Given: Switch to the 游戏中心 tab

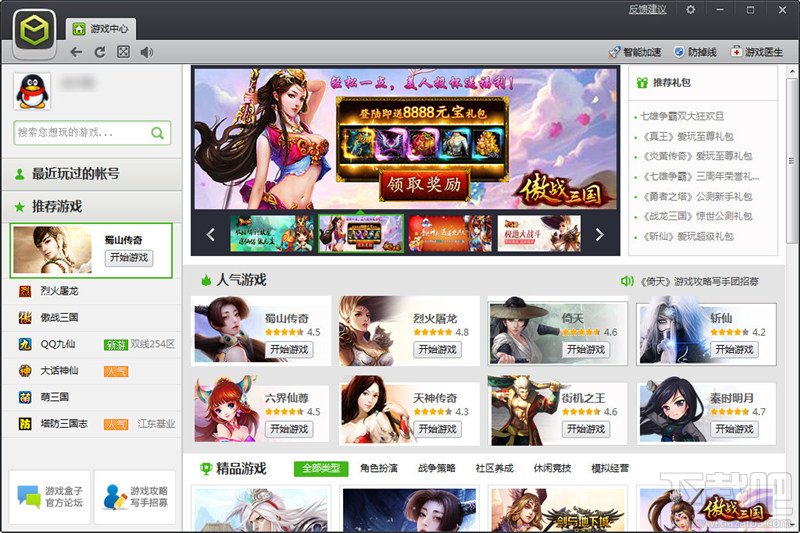Looking at the screenshot, I should [101, 29].
